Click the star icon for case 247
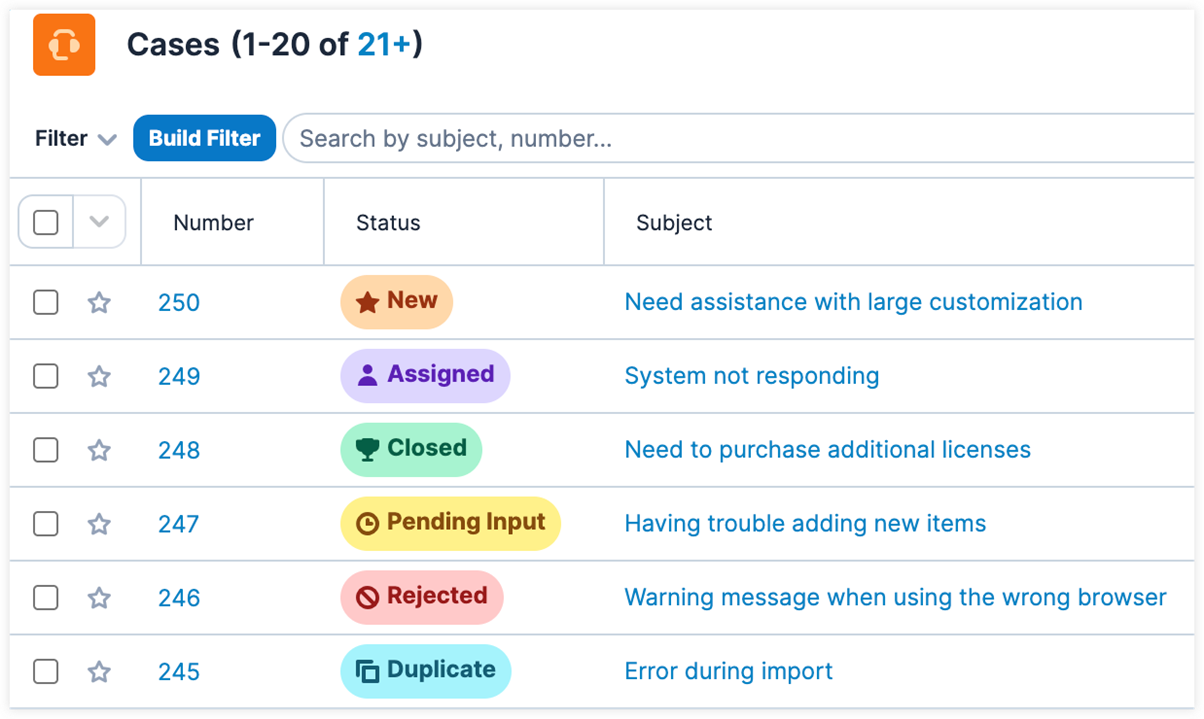 (x=99, y=524)
